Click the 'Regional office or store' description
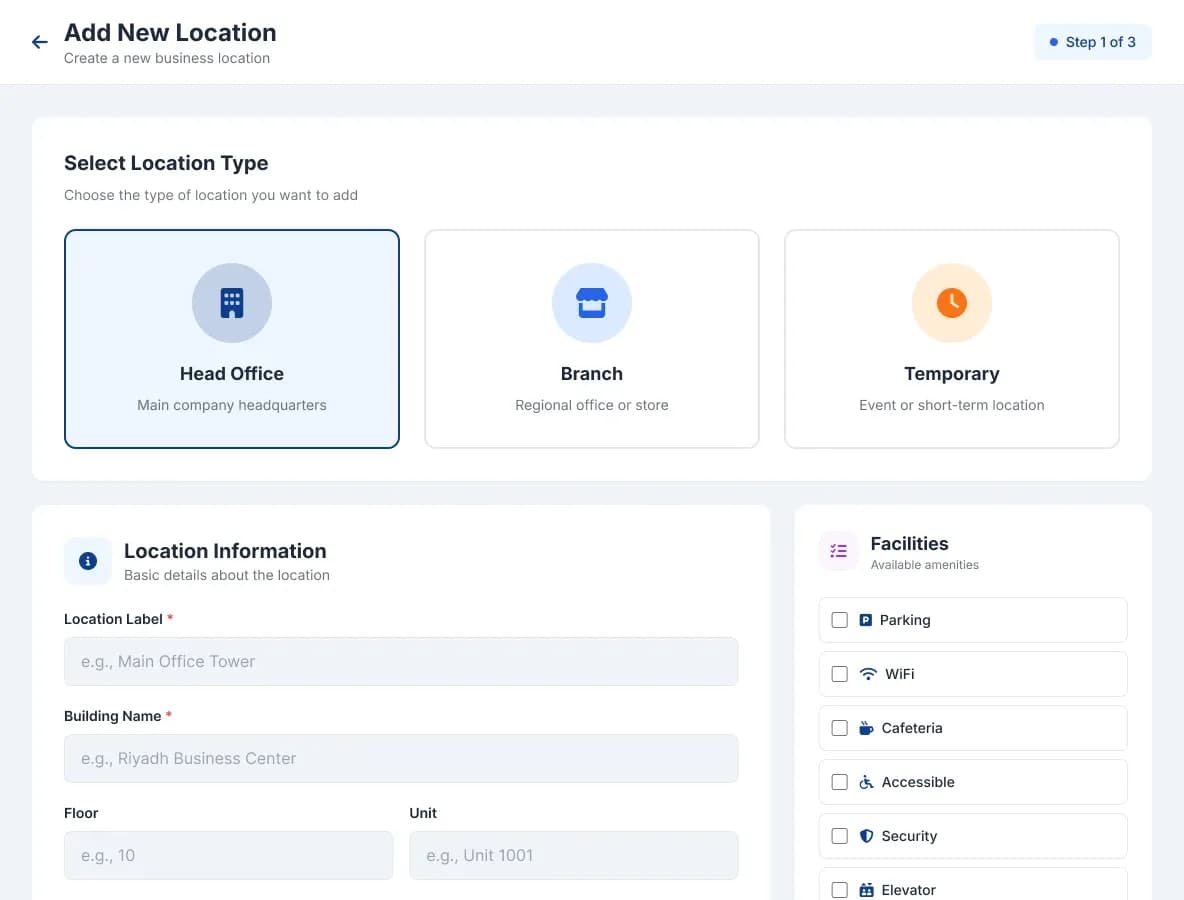This screenshot has height=900, width=1184. (x=591, y=405)
